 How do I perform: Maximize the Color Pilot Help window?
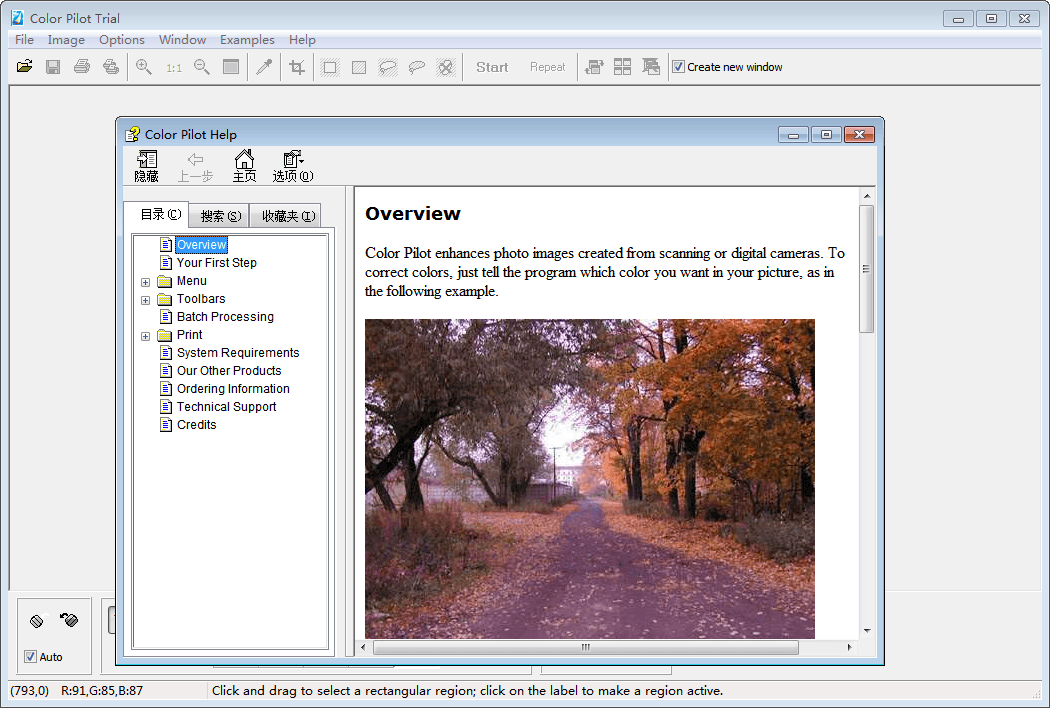tap(826, 135)
